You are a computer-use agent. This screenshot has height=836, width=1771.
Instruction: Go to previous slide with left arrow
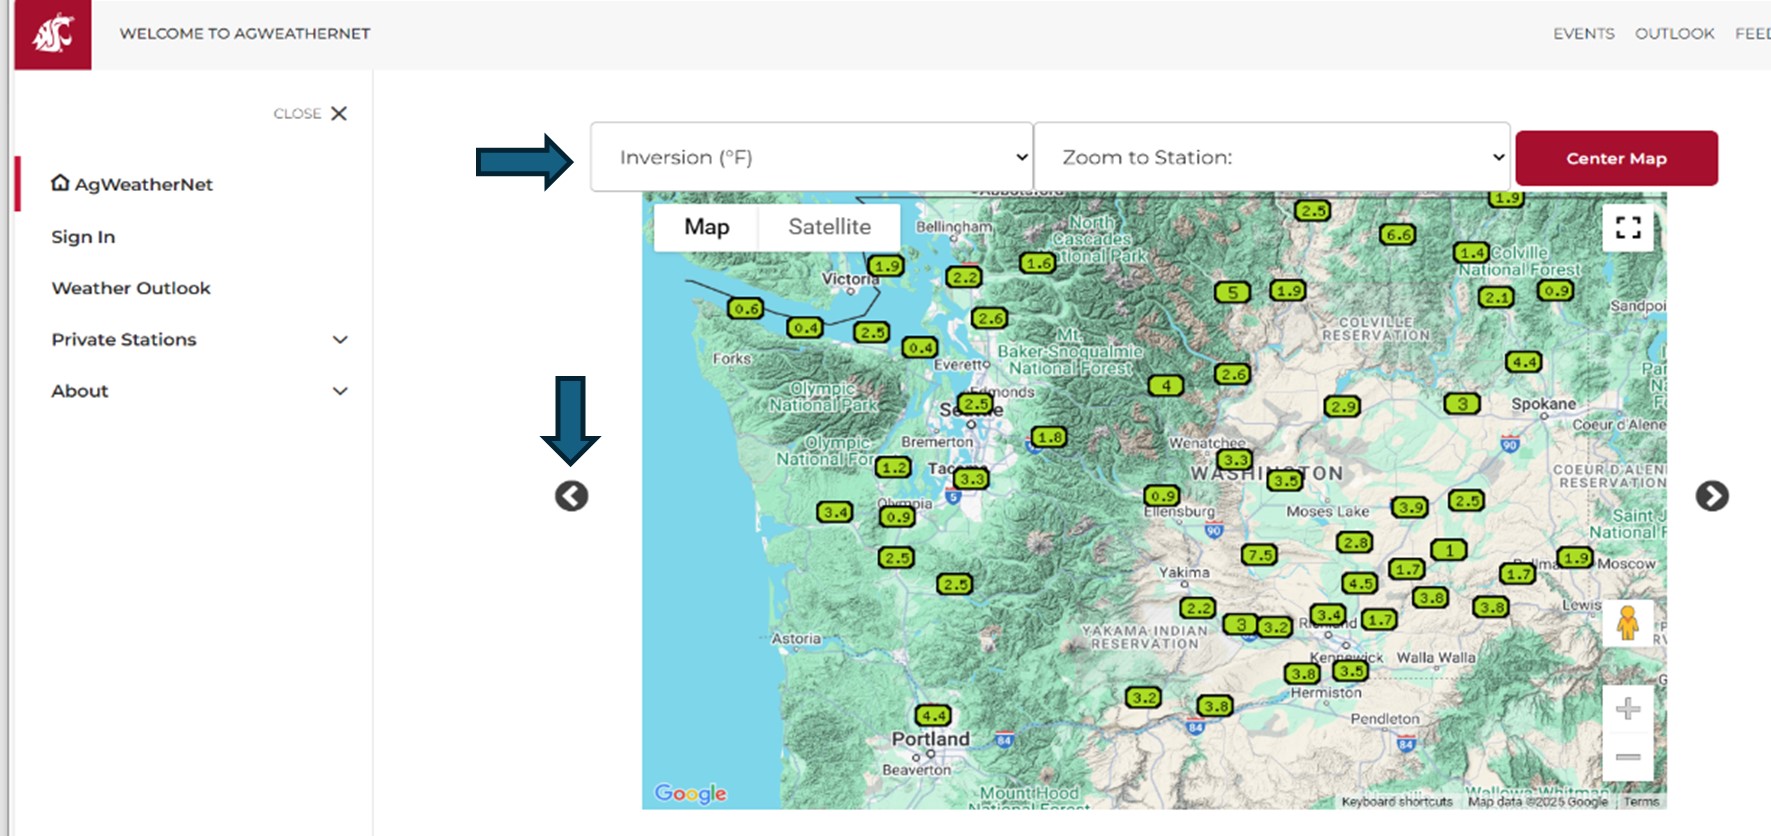[571, 496]
